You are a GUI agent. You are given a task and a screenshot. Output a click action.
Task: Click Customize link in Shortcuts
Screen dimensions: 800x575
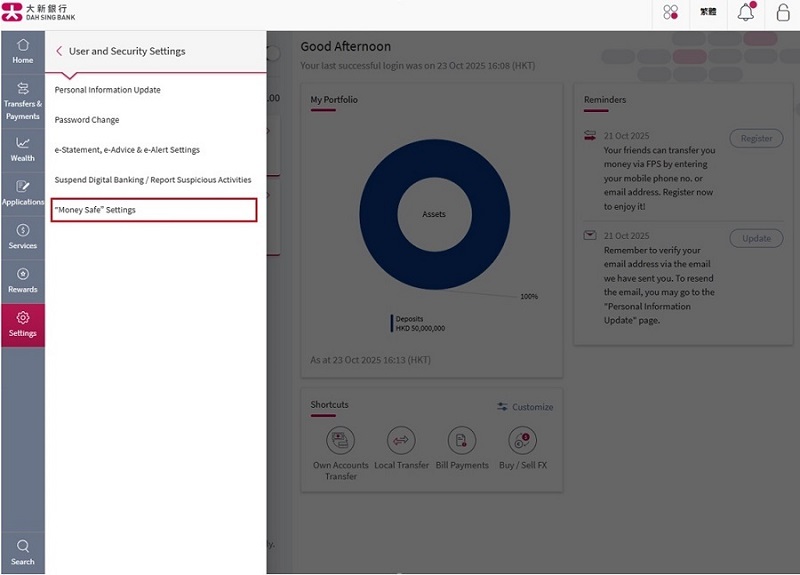pyautogui.click(x=525, y=407)
